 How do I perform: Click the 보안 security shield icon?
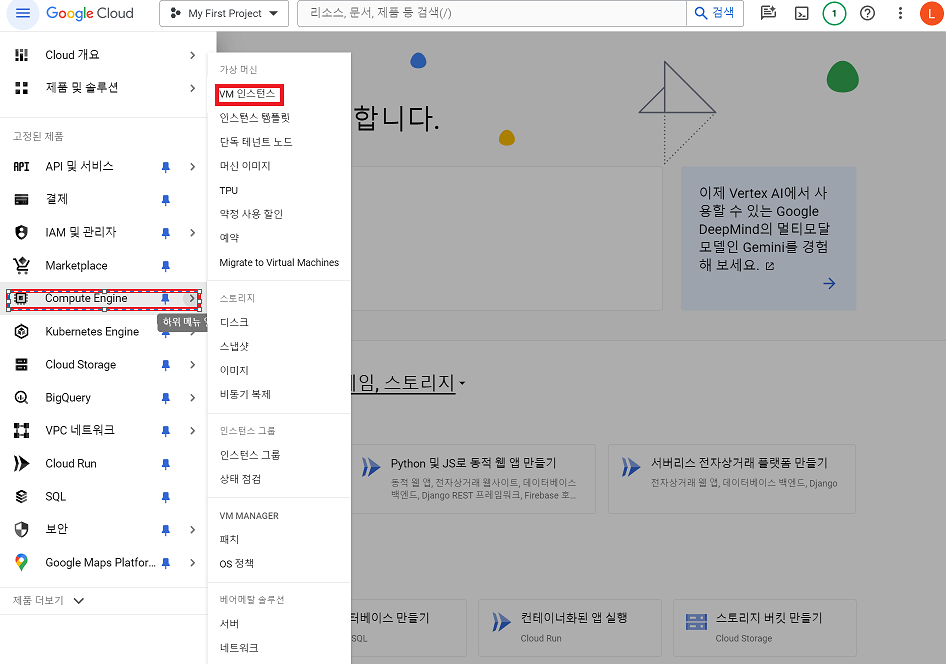coord(21,530)
